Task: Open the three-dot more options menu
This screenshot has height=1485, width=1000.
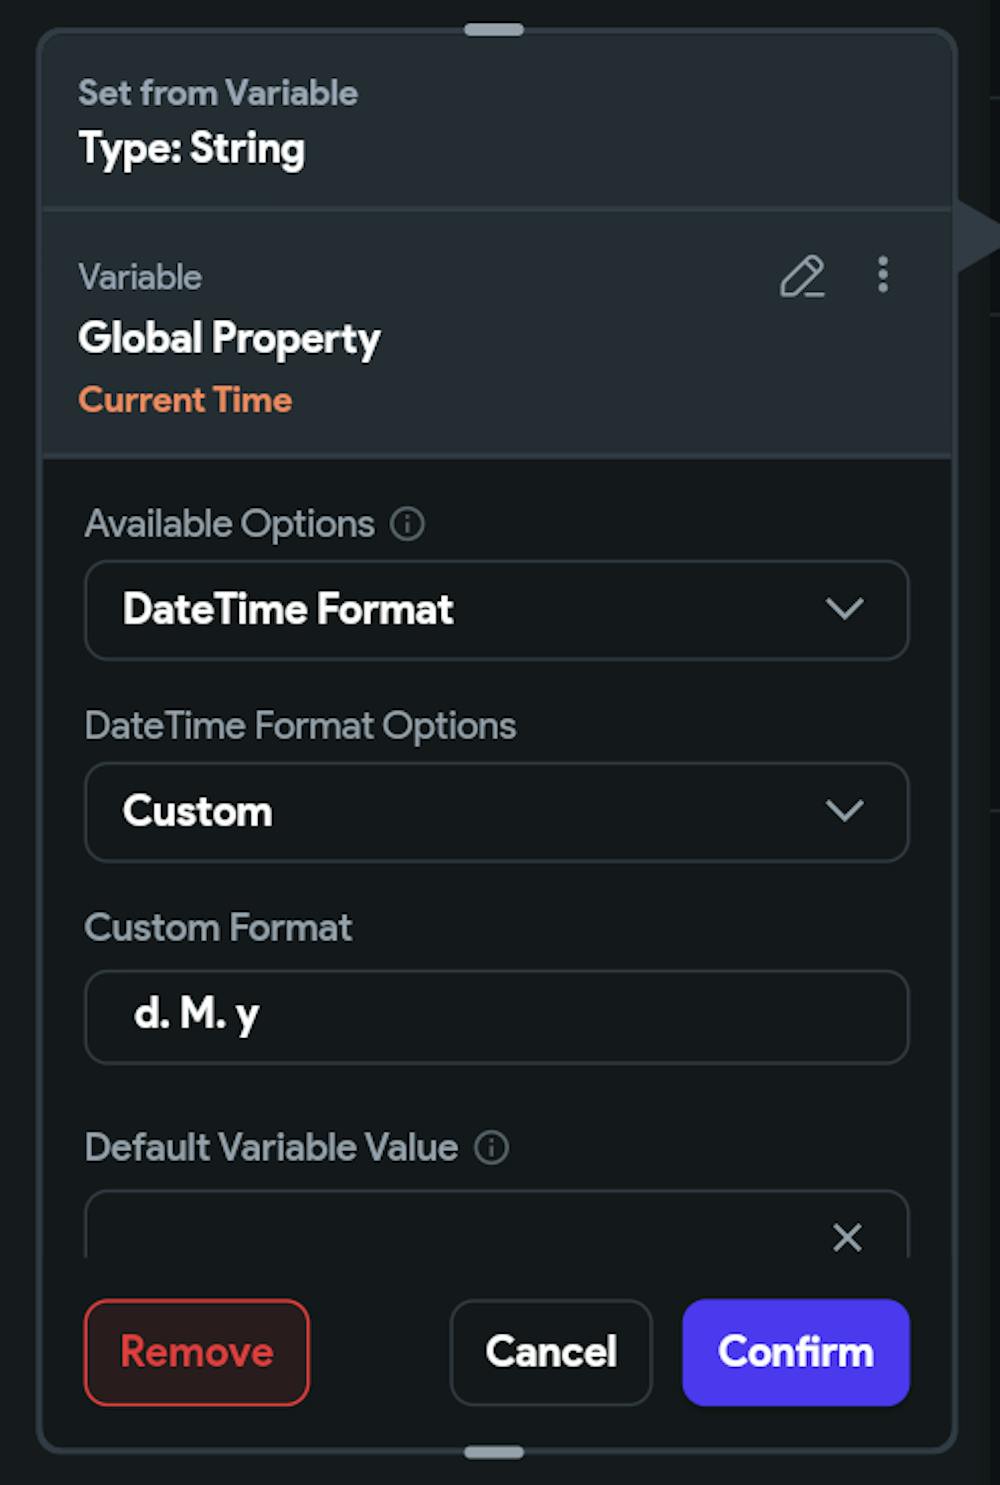Action: pos(882,275)
